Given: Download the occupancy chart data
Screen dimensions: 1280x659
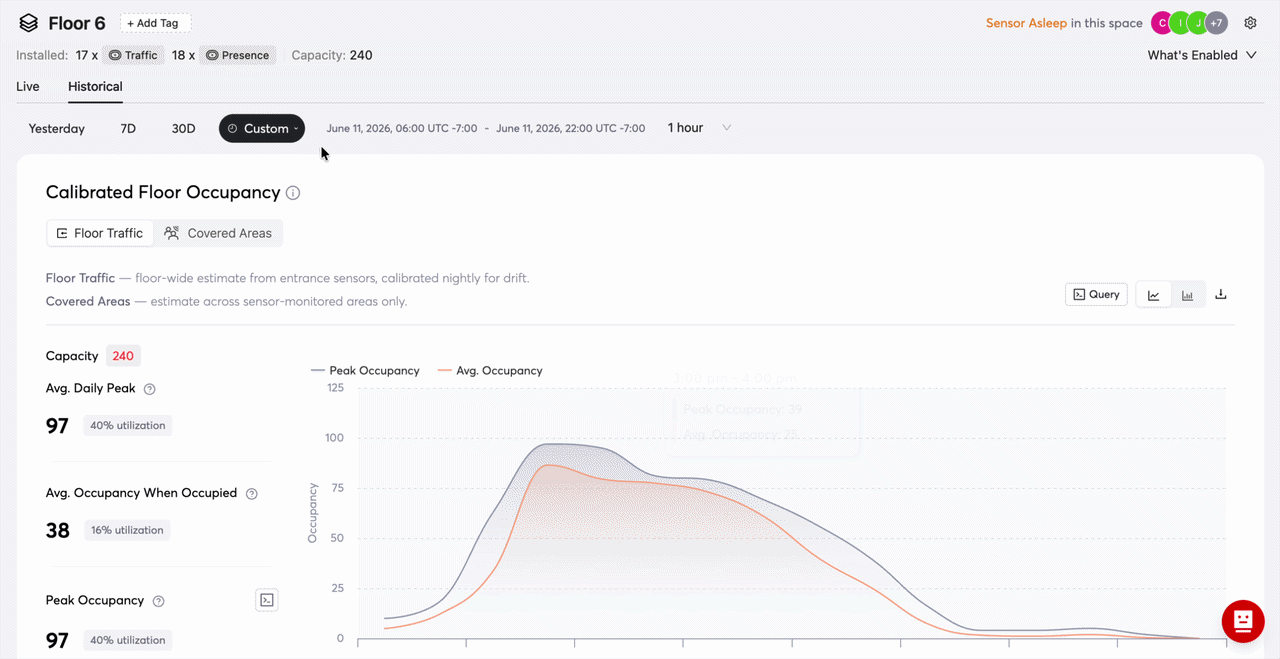Looking at the screenshot, I should click(x=1221, y=295).
